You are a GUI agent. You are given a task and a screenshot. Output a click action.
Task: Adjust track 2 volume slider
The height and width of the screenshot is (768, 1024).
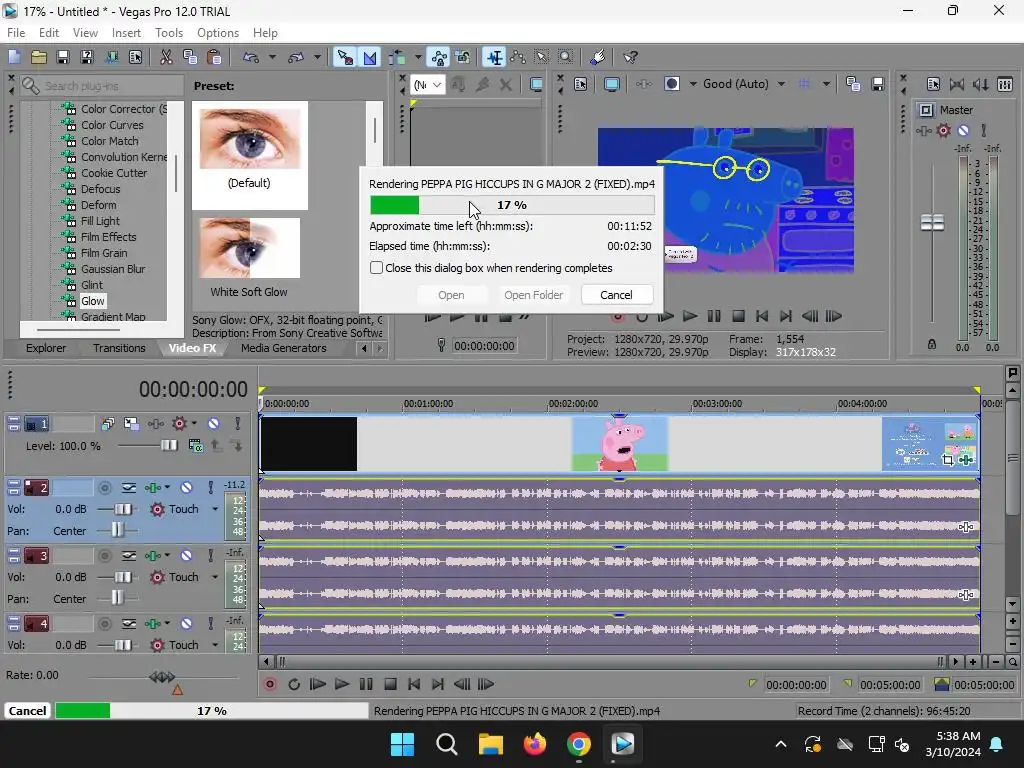pos(123,509)
